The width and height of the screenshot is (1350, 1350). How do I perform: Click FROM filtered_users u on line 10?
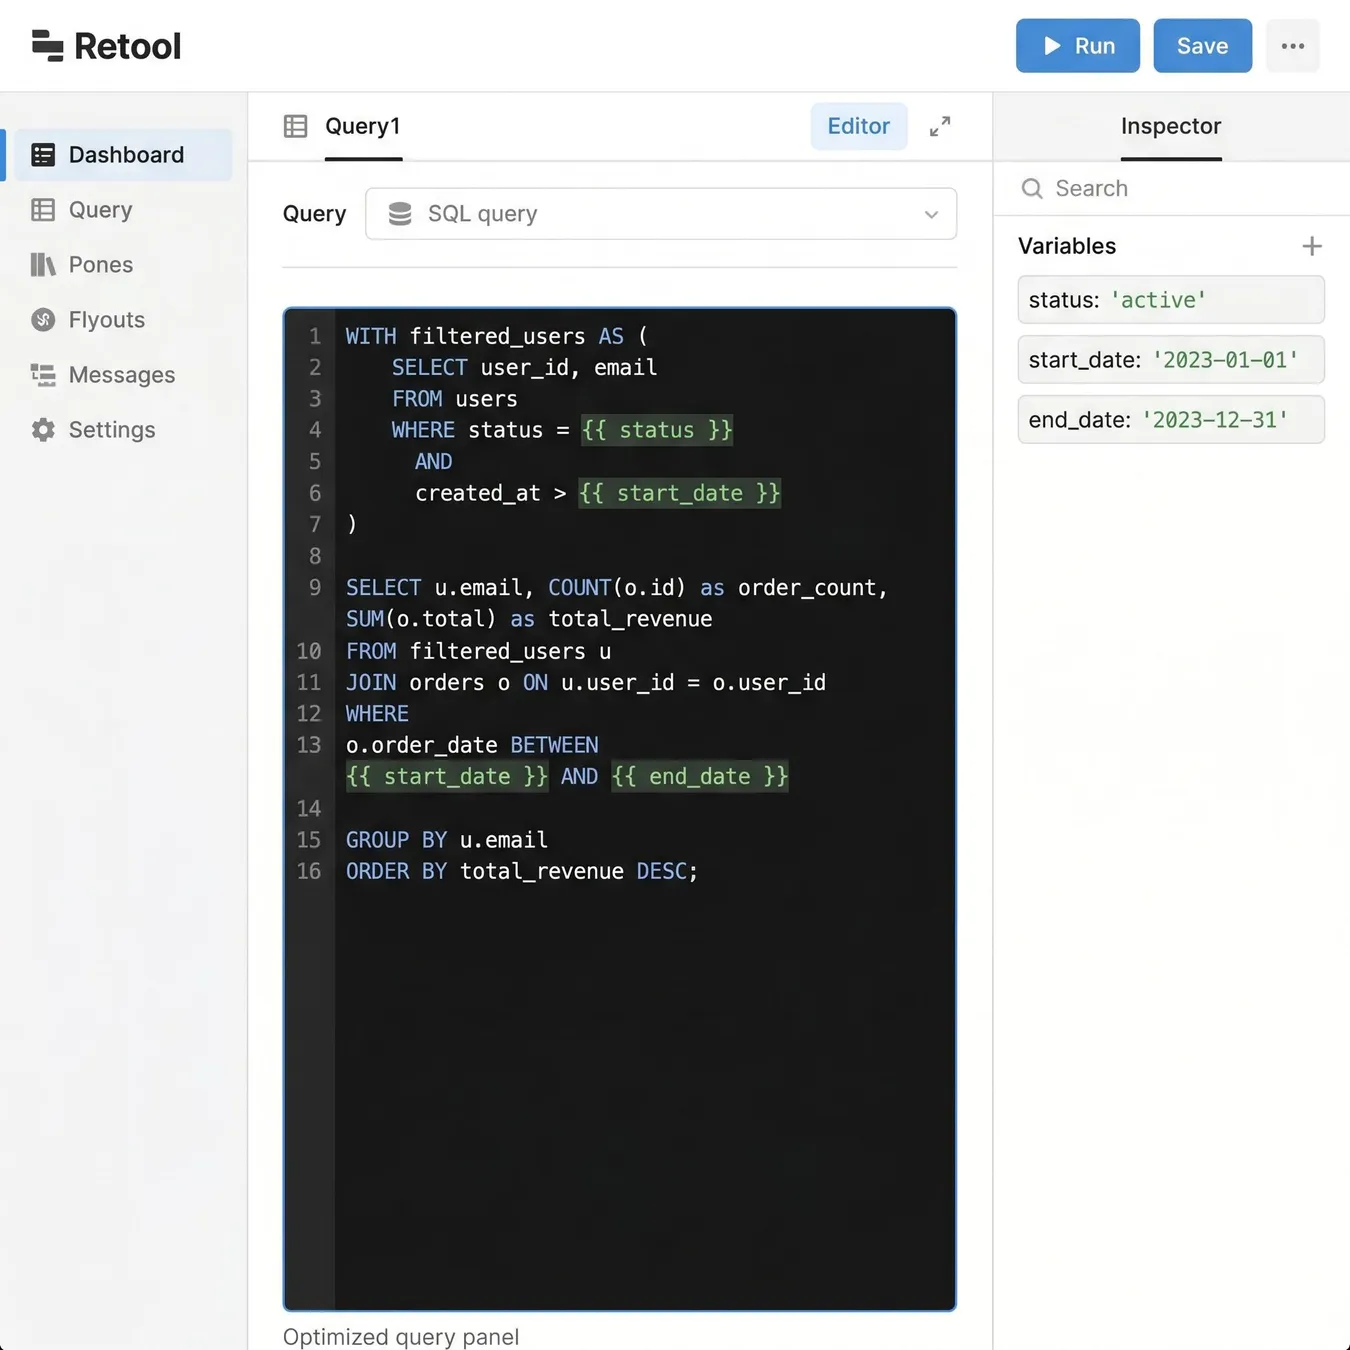coord(478,651)
